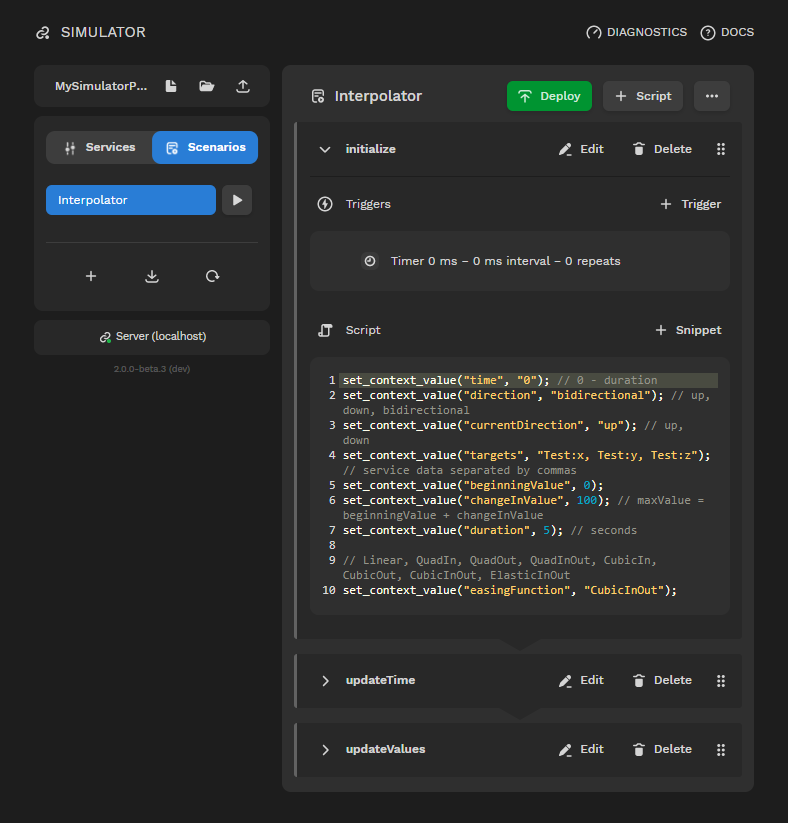Add a new scenario with plus icon
The height and width of the screenshot is (823, 788).
(91, 276)
